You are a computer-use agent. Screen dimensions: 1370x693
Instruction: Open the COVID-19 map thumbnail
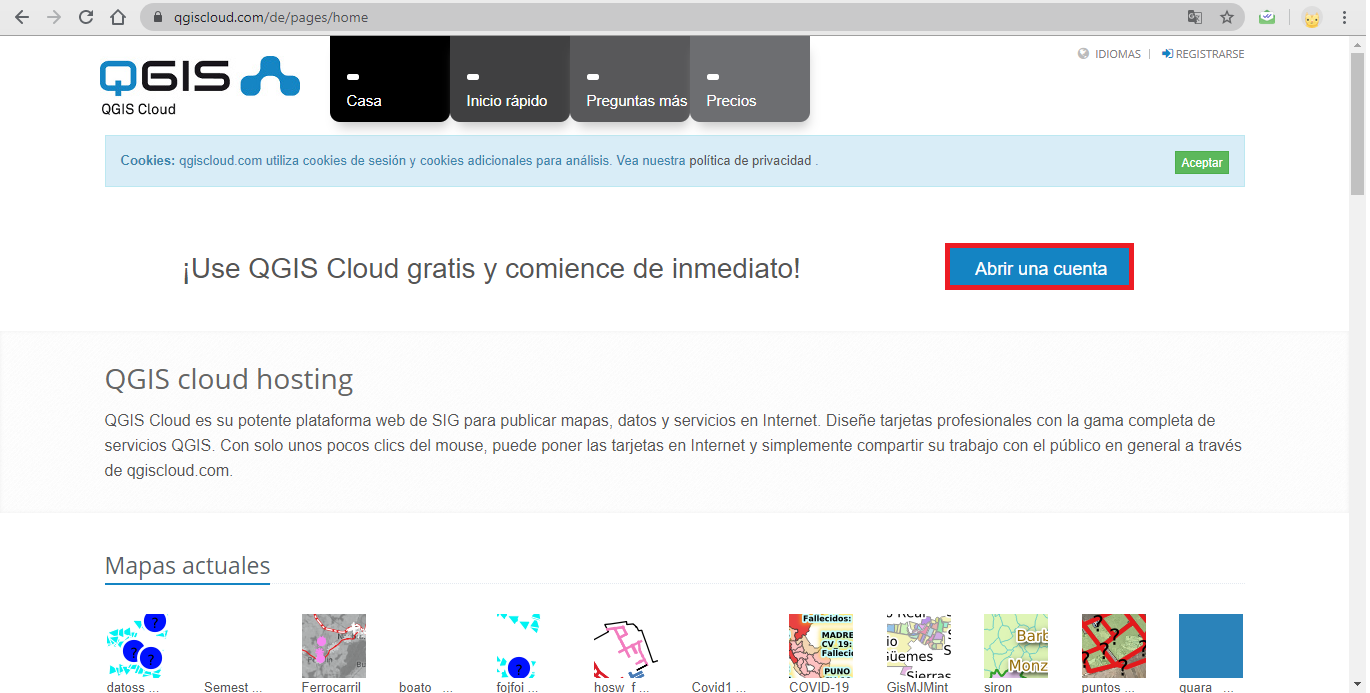tap(819, 646)
